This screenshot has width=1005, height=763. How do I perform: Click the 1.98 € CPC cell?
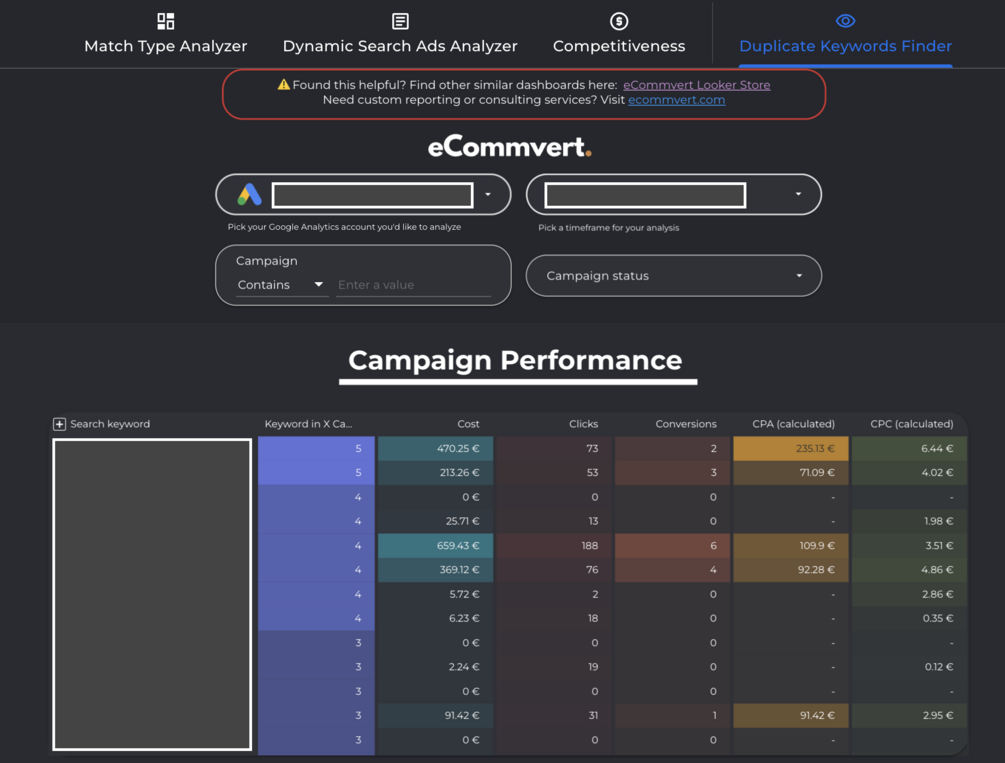pyautogui.click(x=909, y=521)
